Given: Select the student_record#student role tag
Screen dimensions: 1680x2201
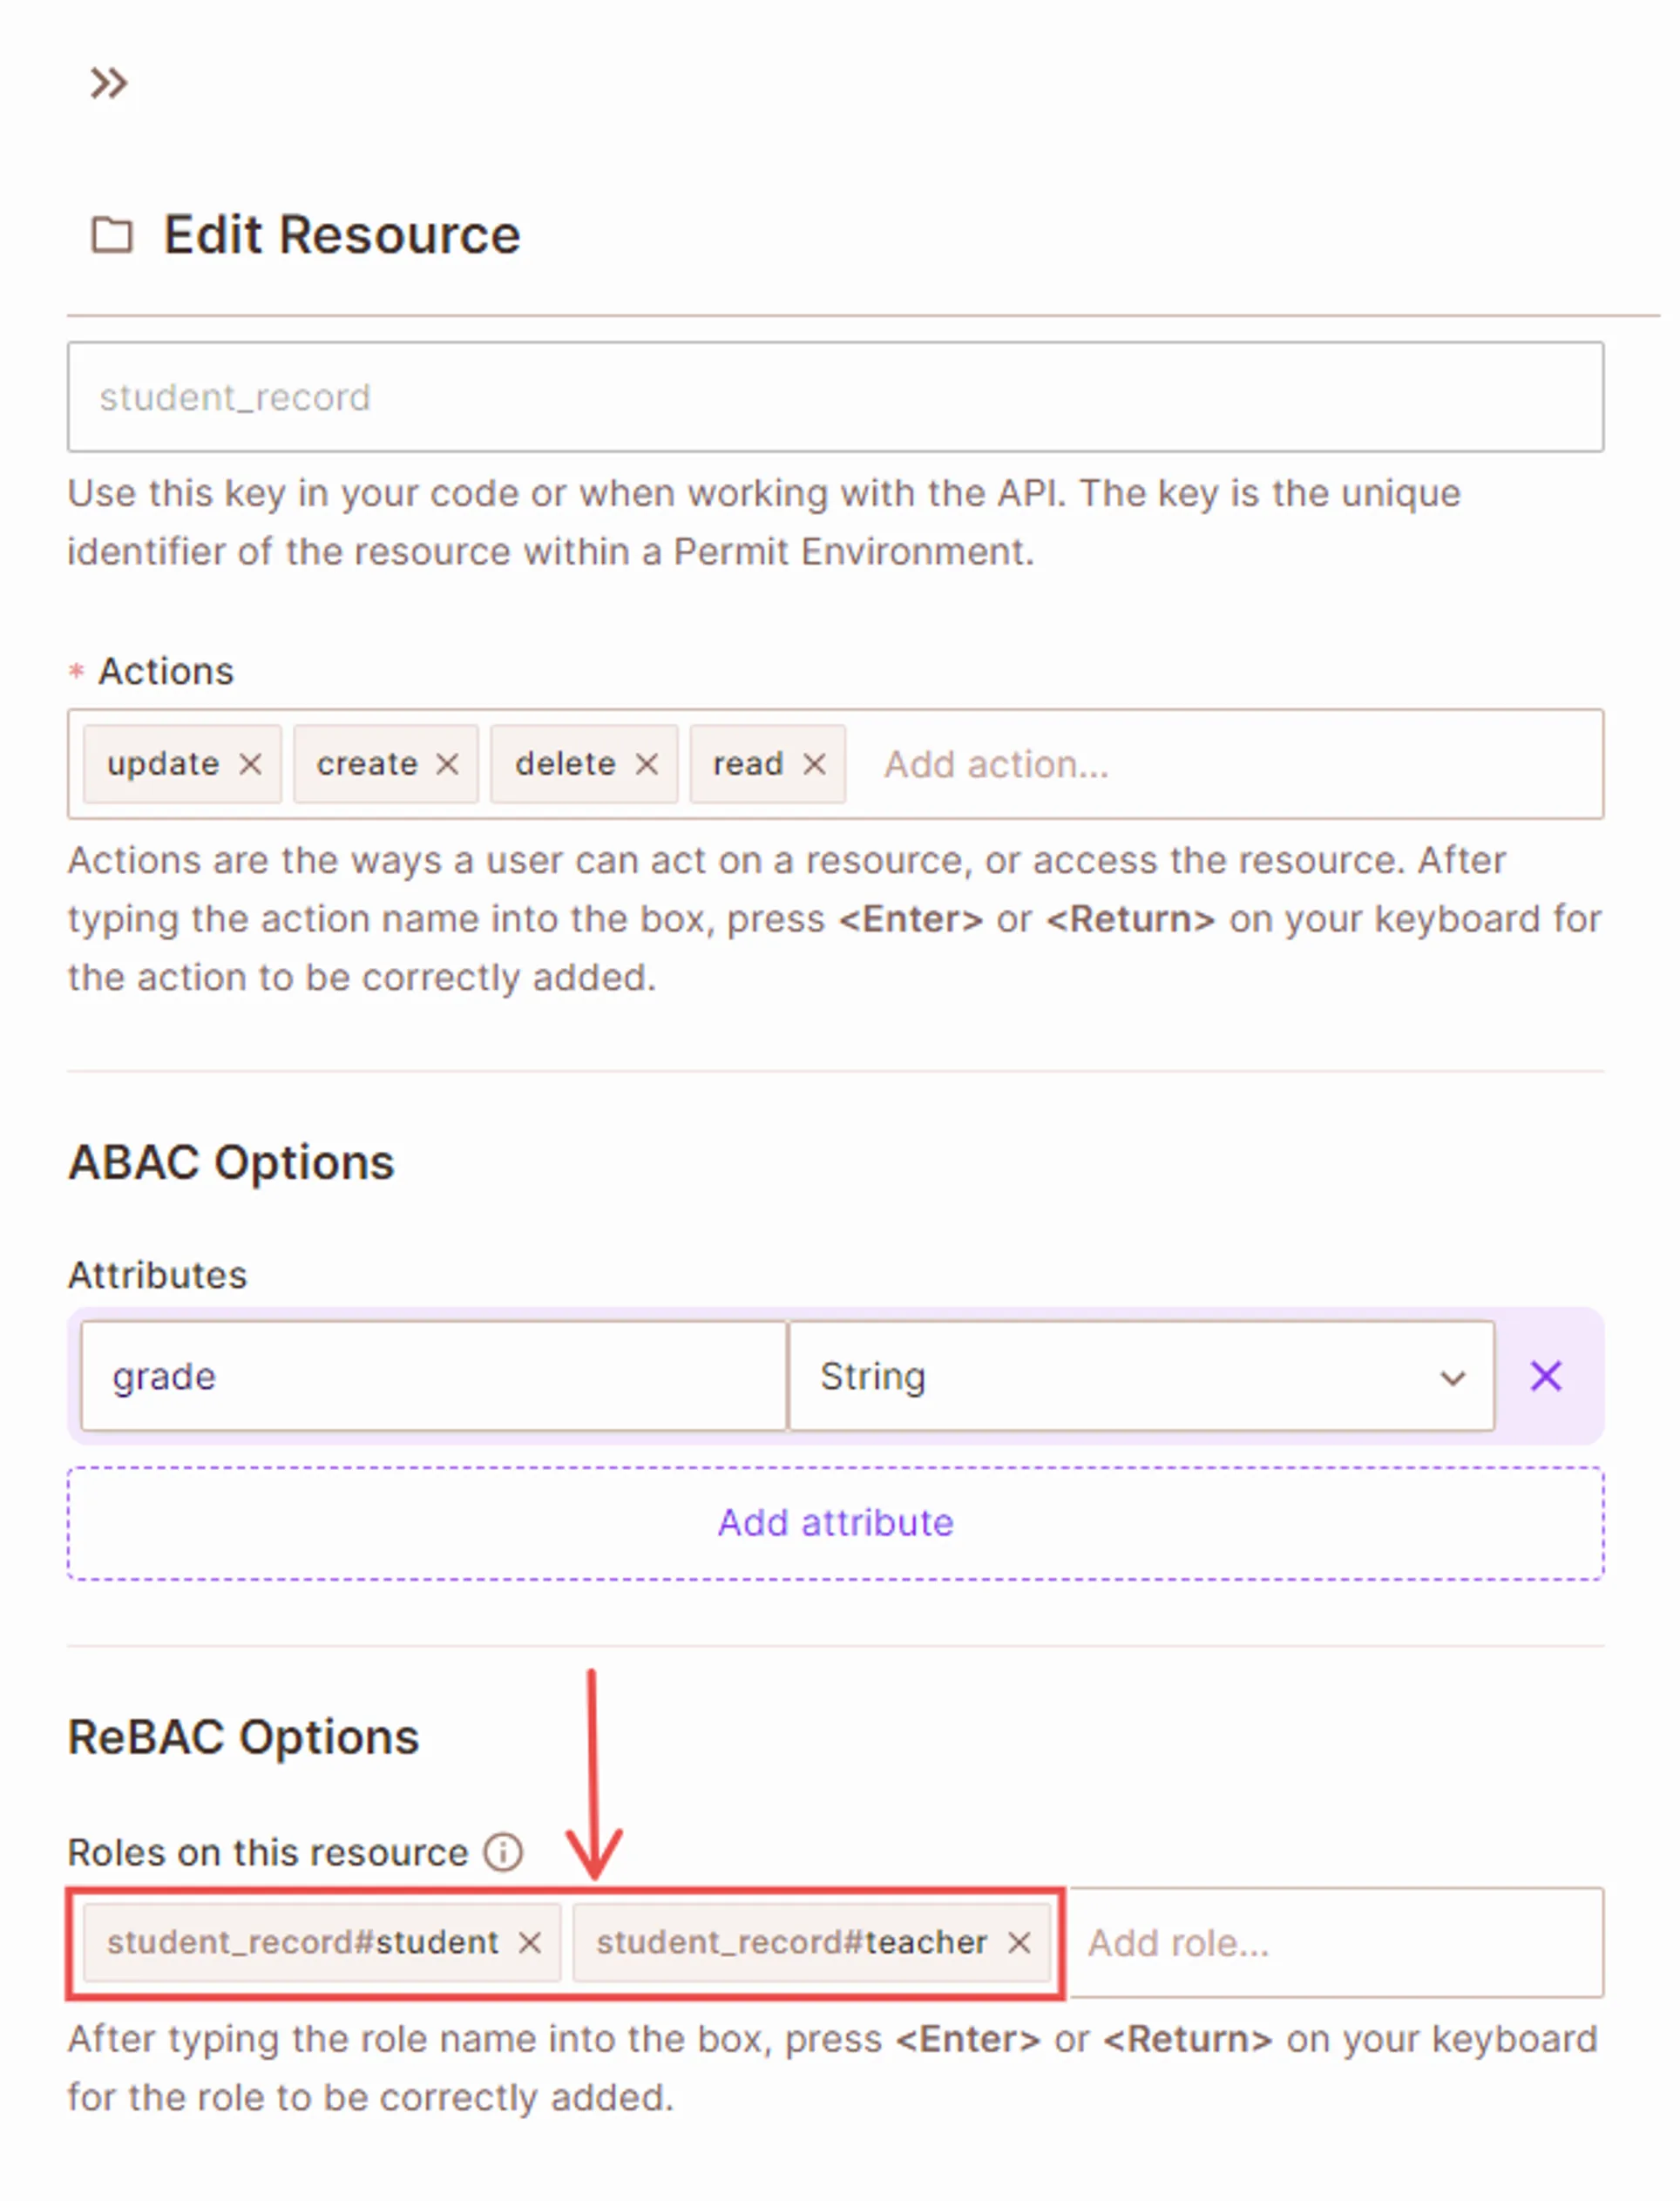Looking at the screenshot, I should 302,1942.
